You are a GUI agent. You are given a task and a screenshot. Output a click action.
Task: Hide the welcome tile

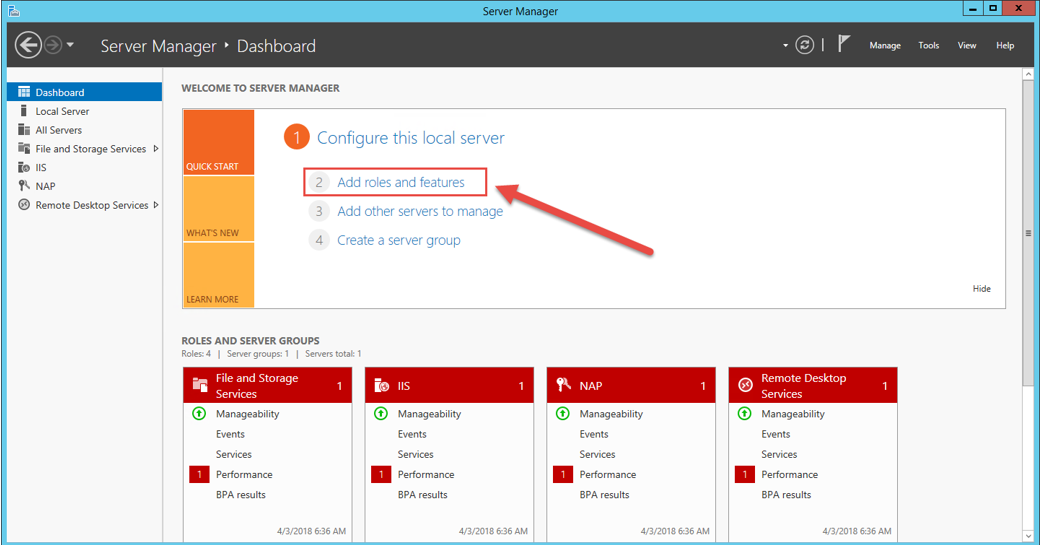(981, 289)
